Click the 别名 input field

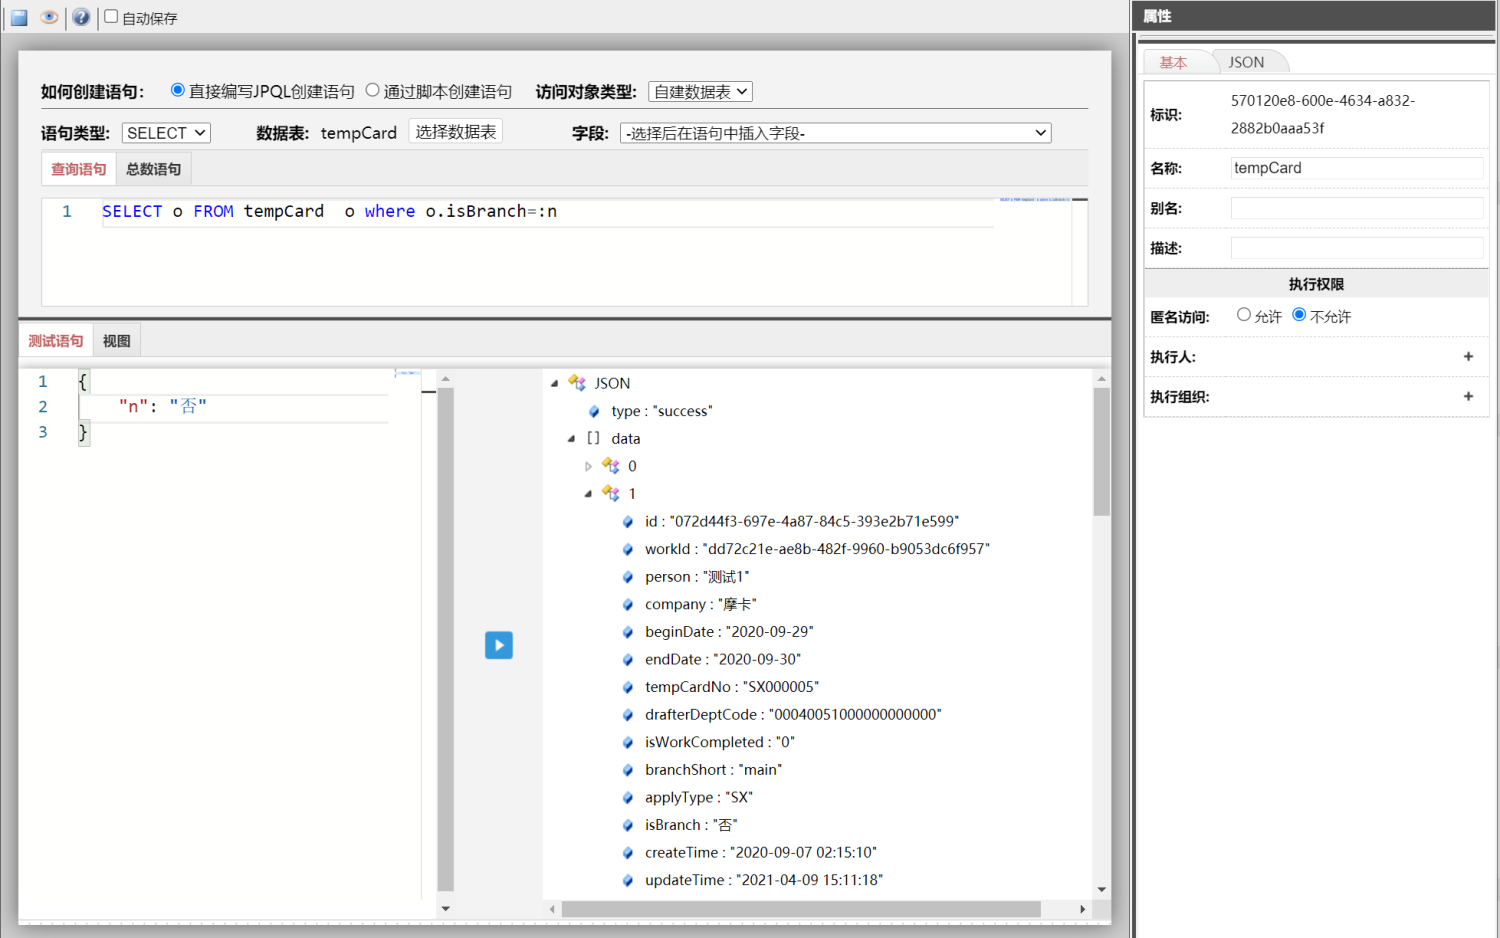click(x=1356, y=208)
